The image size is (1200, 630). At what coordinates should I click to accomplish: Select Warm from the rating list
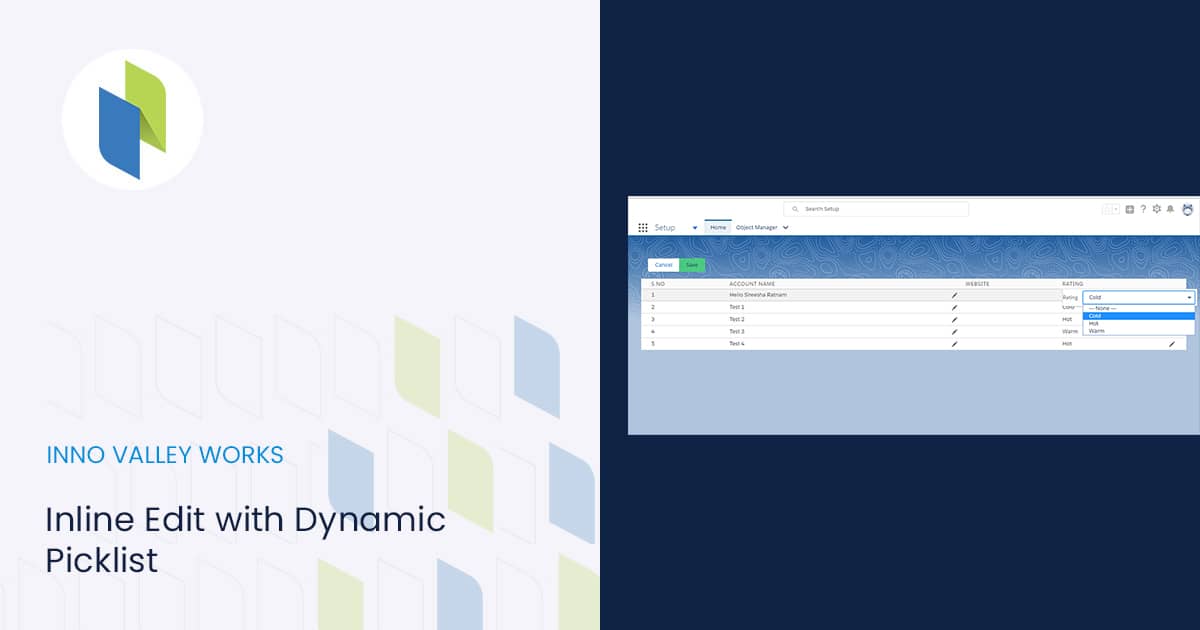tap(1097, 331)
